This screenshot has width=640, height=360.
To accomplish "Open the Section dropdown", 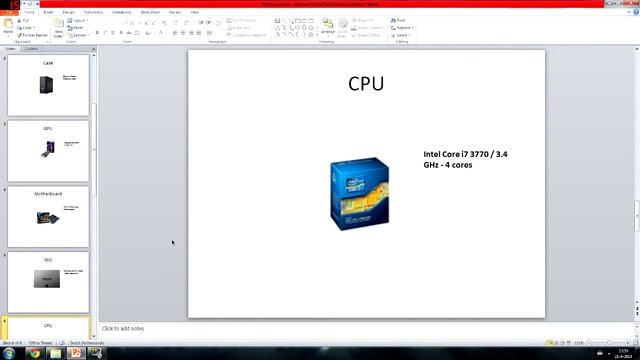I will point(78,35).
